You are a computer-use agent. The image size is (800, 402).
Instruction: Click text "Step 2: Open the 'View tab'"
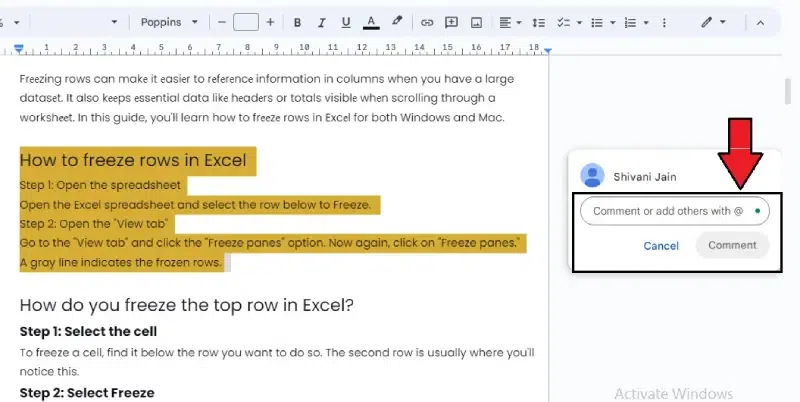94,224
